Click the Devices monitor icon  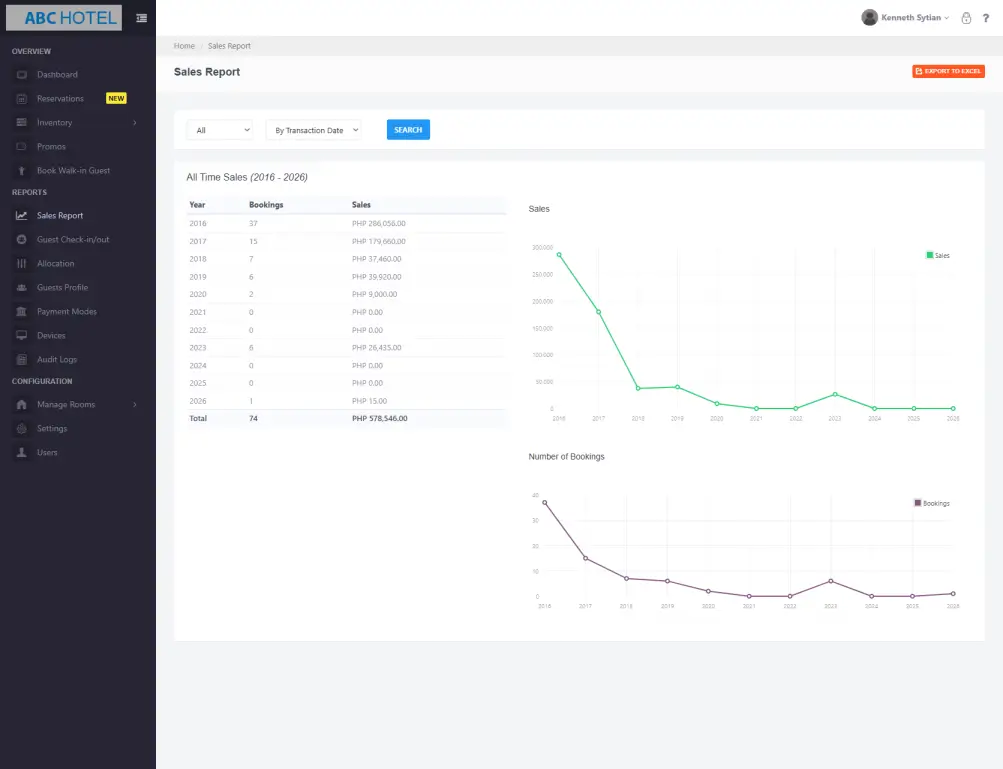pyautogui.click(x=22, y=335)
